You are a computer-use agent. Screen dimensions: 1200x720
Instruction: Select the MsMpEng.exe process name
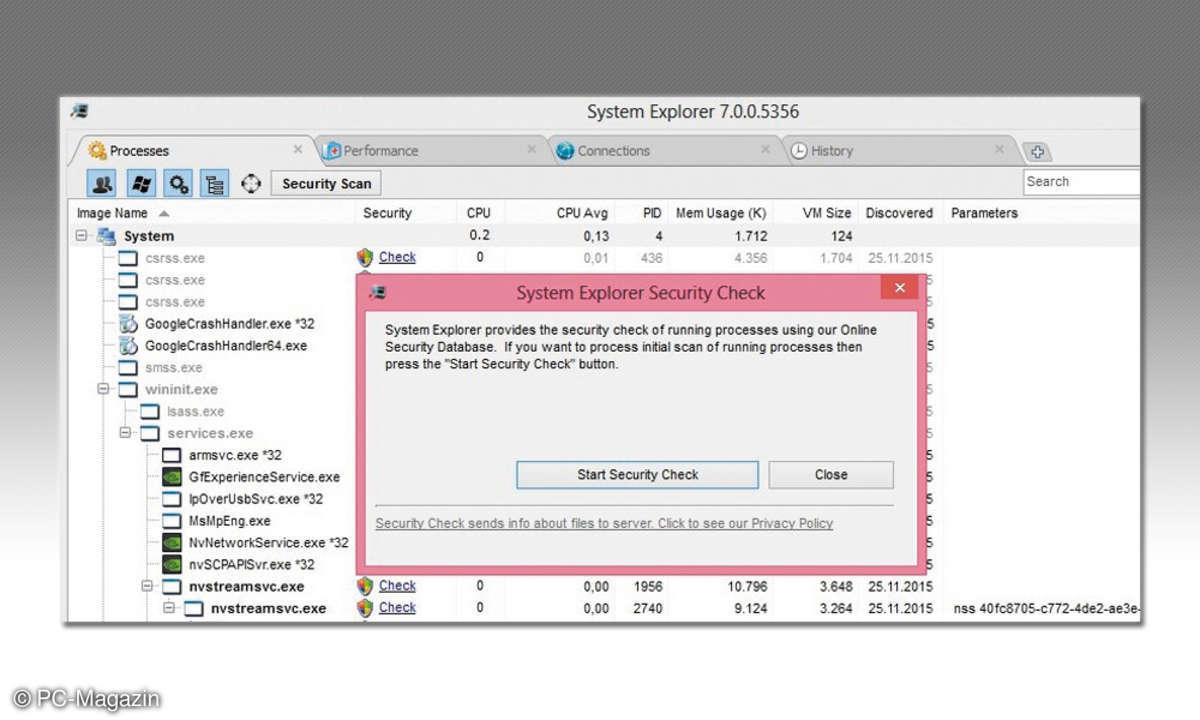coord(230,521)
